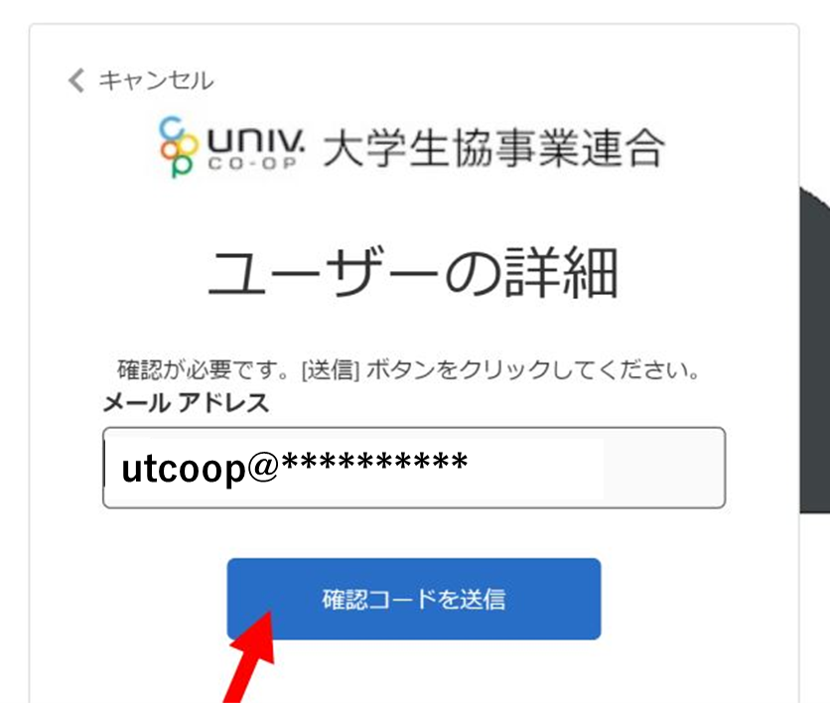Screen dimensions: 830x703
Task: Click the empty right side of email box
Action: (x=664, y=468)
